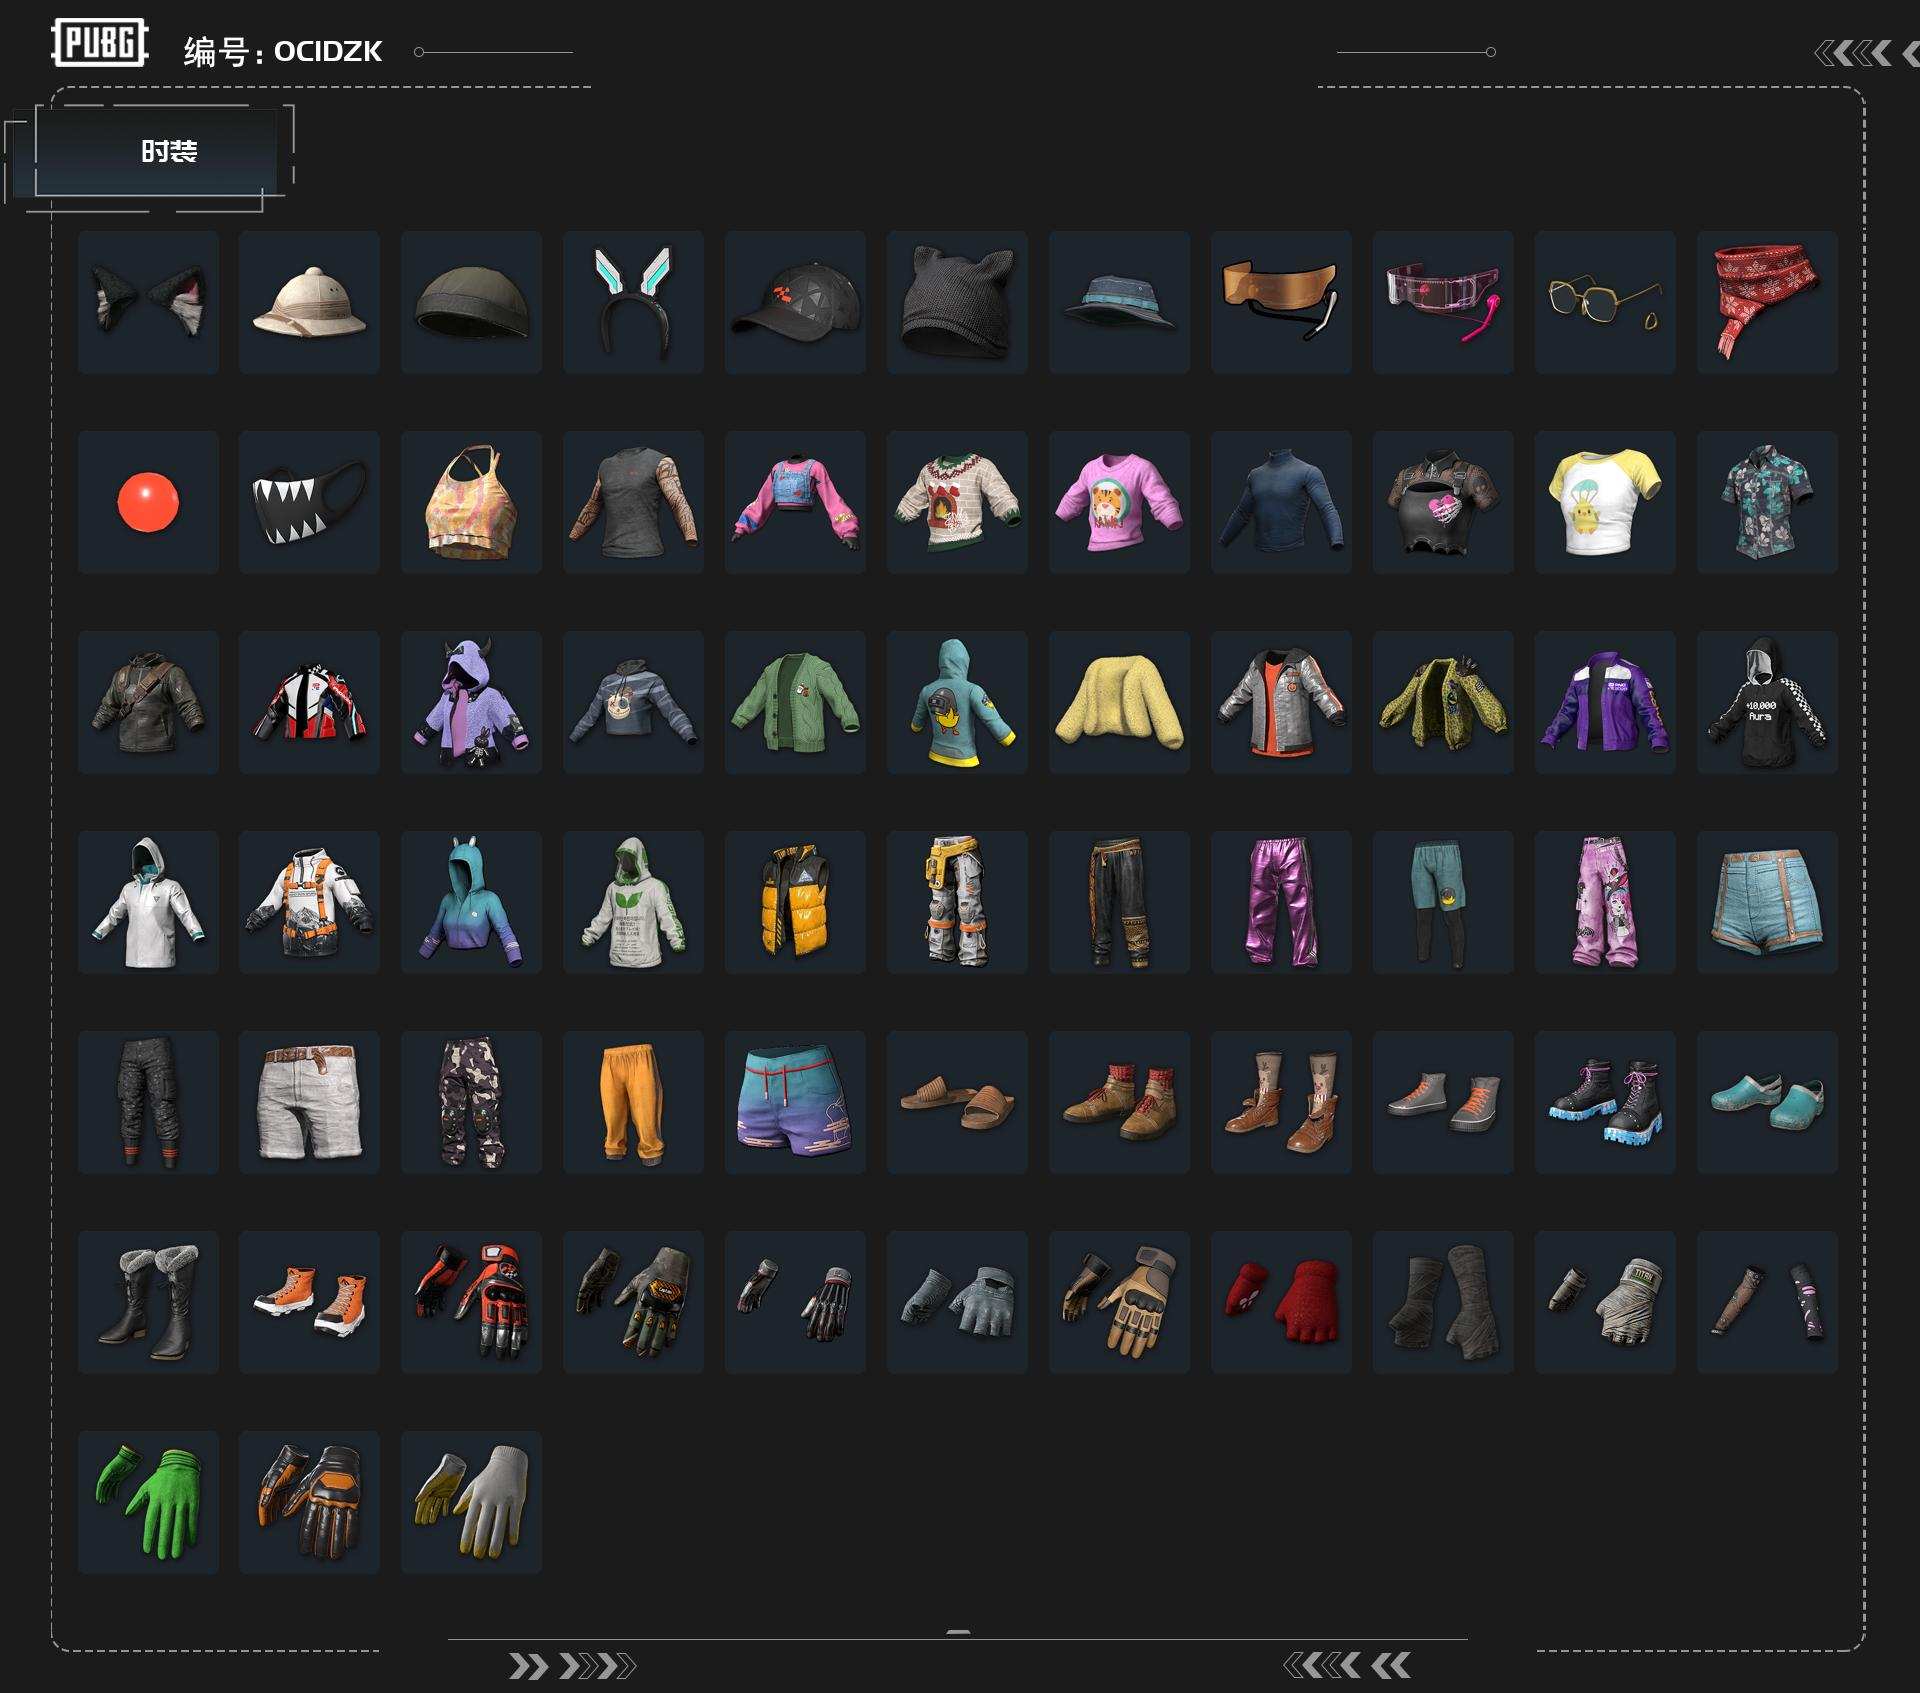Select the red snowflake scarf
Viewport: 1920px width, 1693px height.
(1768, 303)
